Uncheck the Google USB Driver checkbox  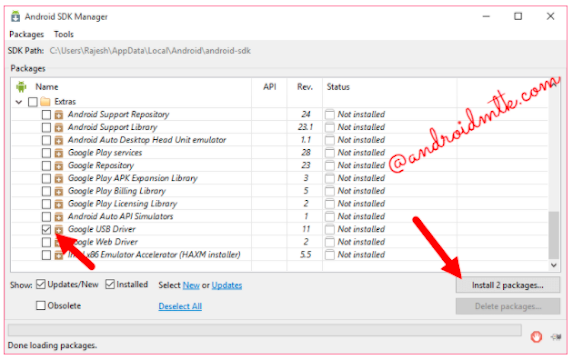tap(46, 230)
